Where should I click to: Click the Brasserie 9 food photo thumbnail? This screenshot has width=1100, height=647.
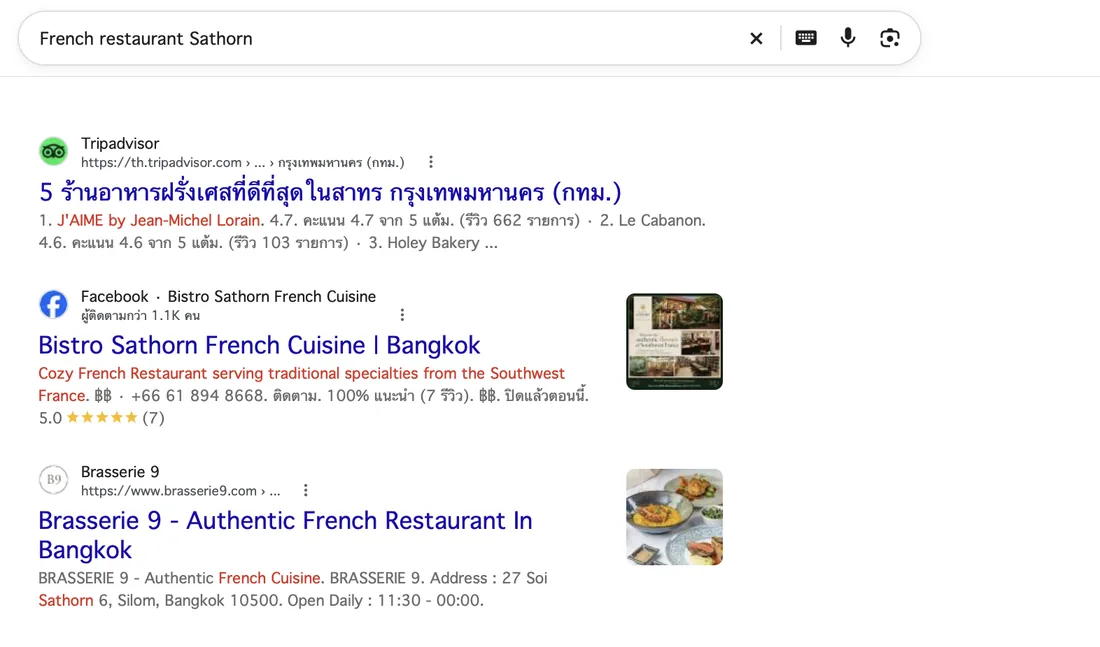click(x=674, y=517)
